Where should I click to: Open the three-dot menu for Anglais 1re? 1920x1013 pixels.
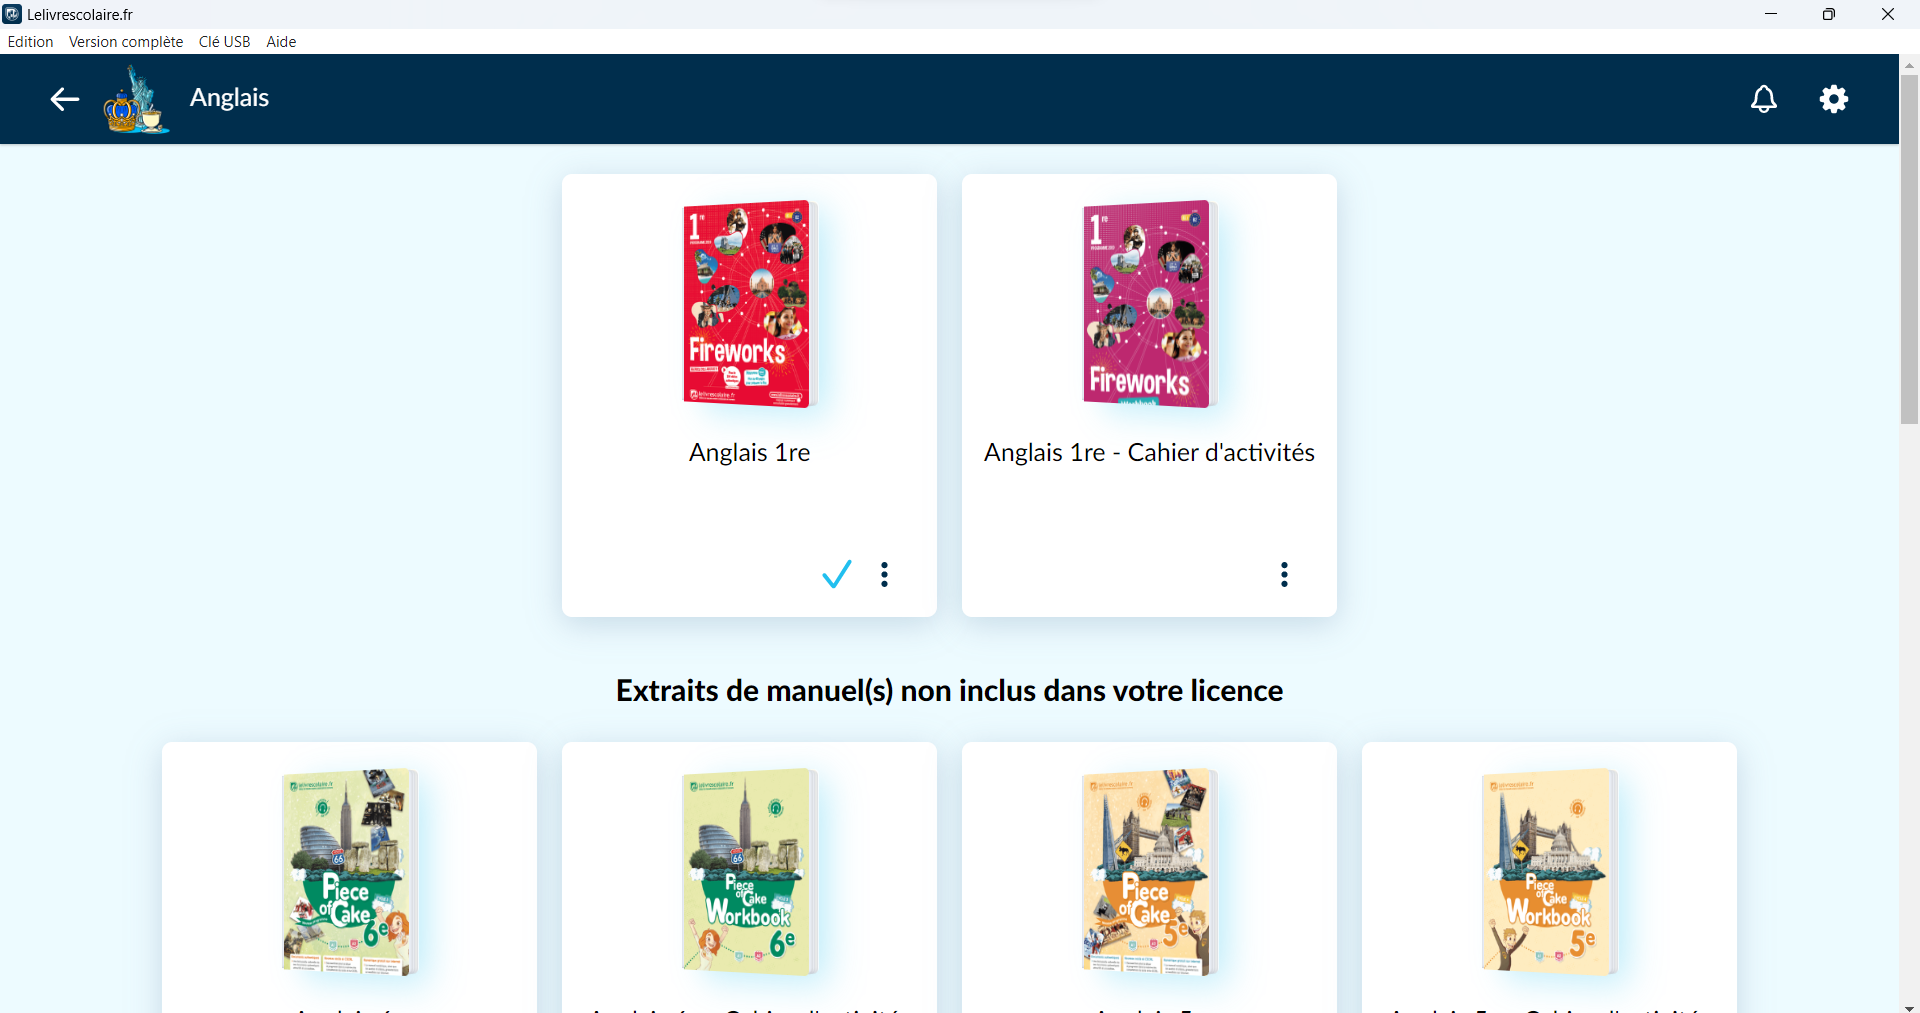click(x=884, y=574)
